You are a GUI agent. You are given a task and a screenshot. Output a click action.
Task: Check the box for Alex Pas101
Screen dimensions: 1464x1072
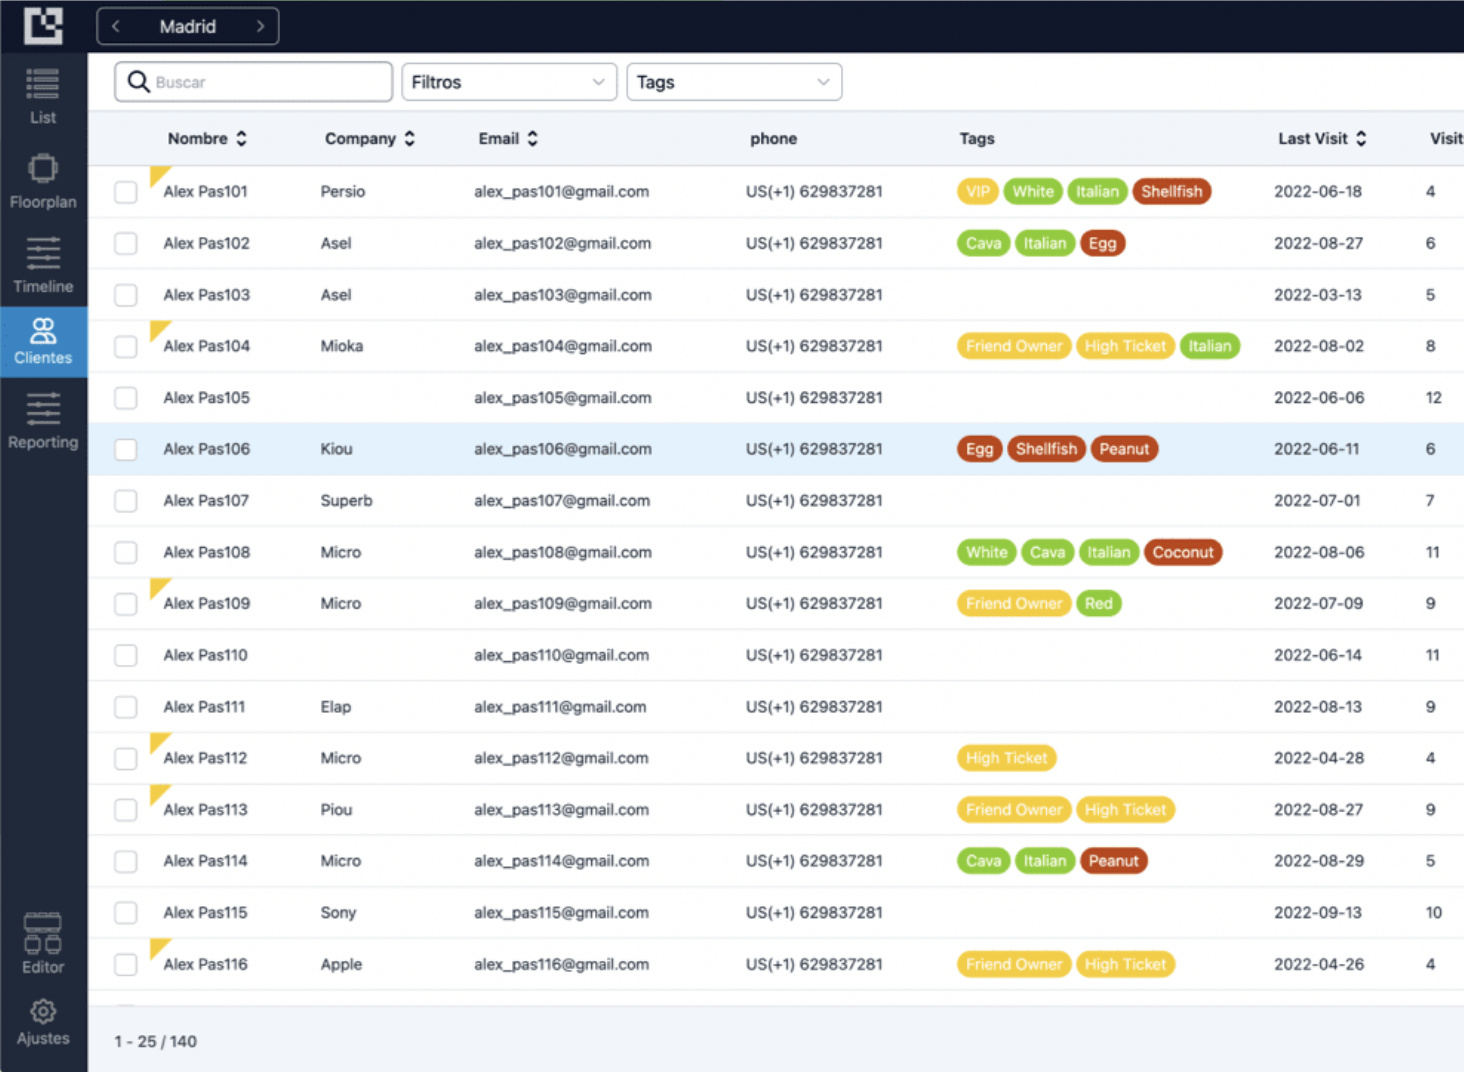pos(125,192)
